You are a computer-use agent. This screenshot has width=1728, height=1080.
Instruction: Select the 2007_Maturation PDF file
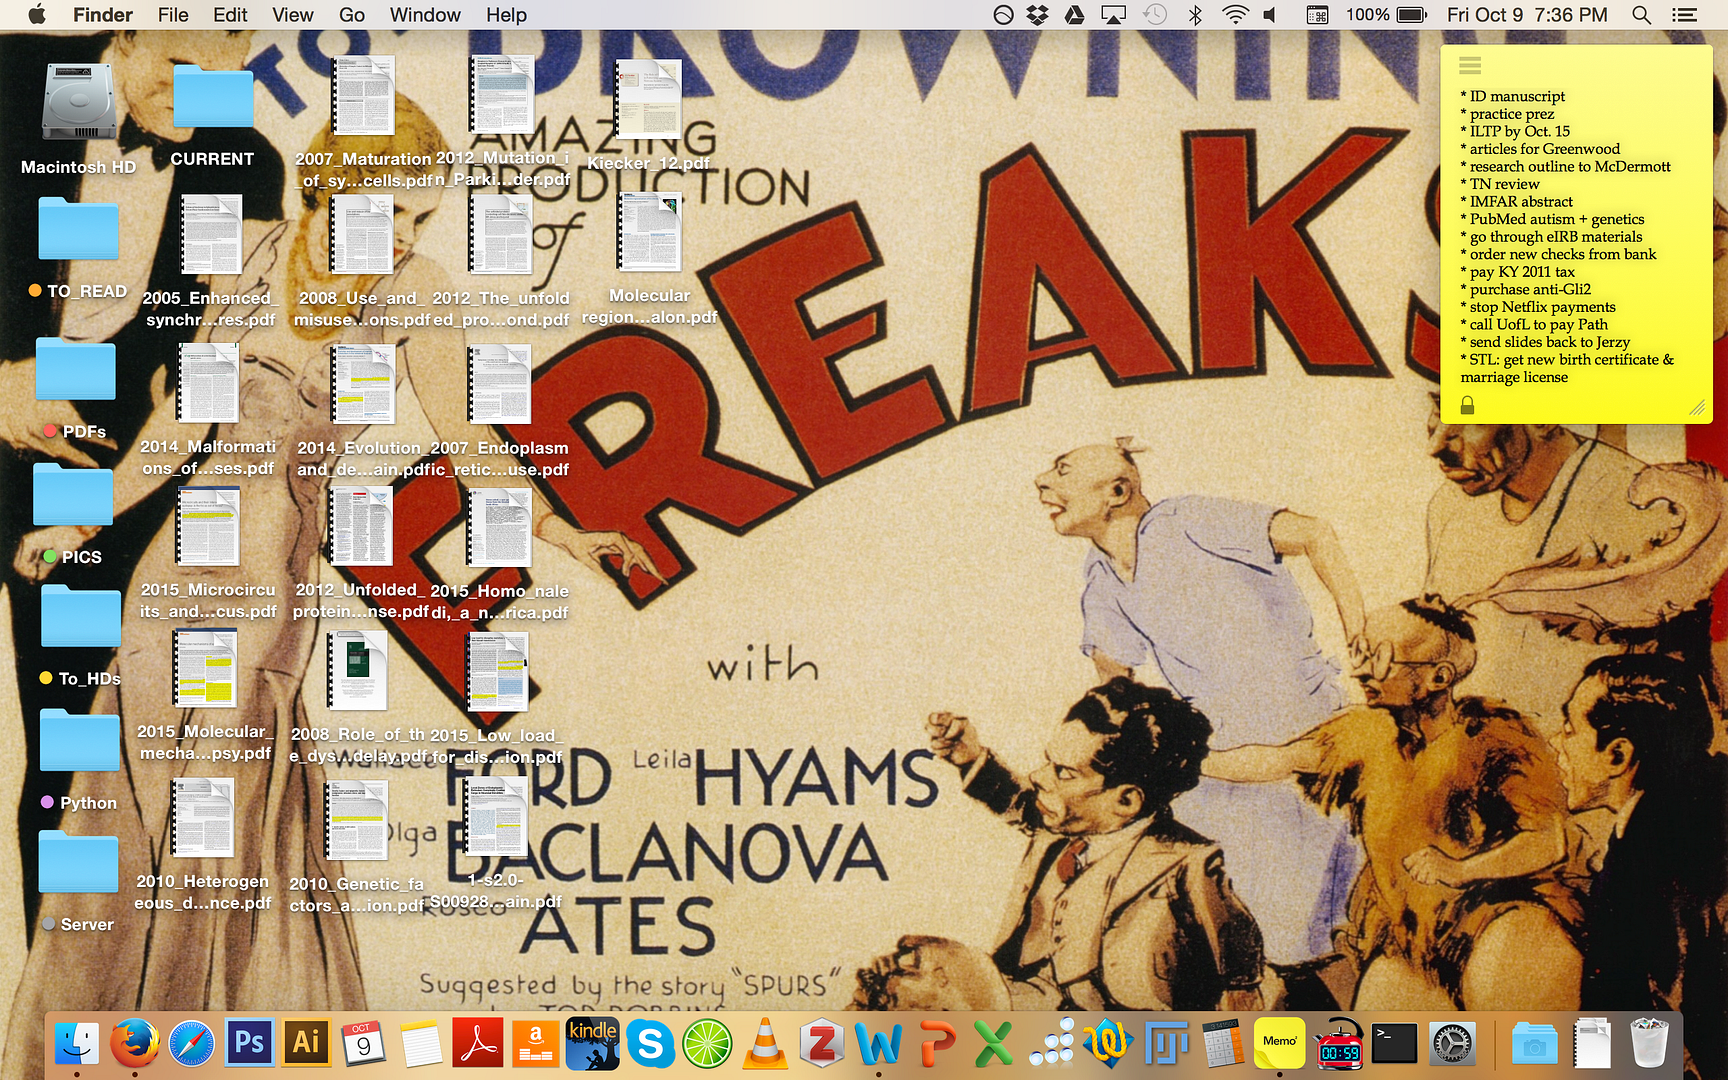[364, 96]
